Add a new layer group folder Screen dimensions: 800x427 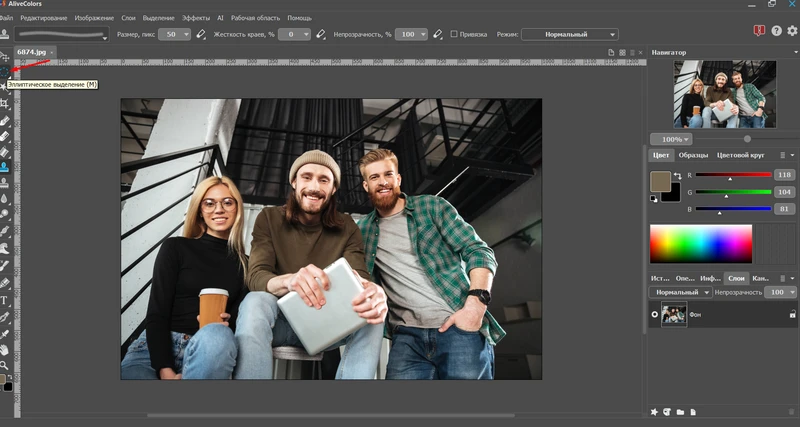680,412
